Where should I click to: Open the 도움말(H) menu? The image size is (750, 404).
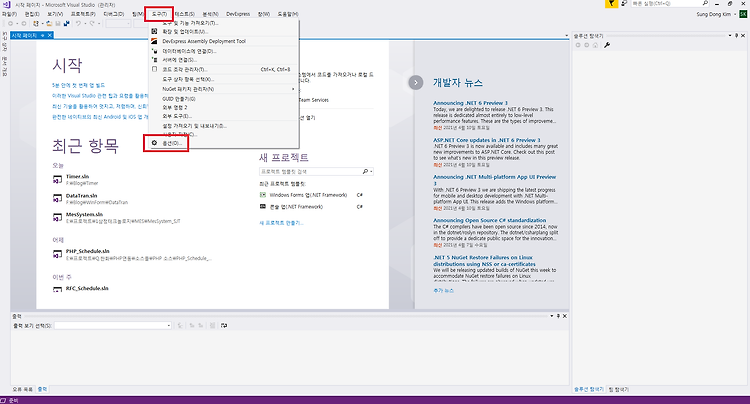(288, 14)
